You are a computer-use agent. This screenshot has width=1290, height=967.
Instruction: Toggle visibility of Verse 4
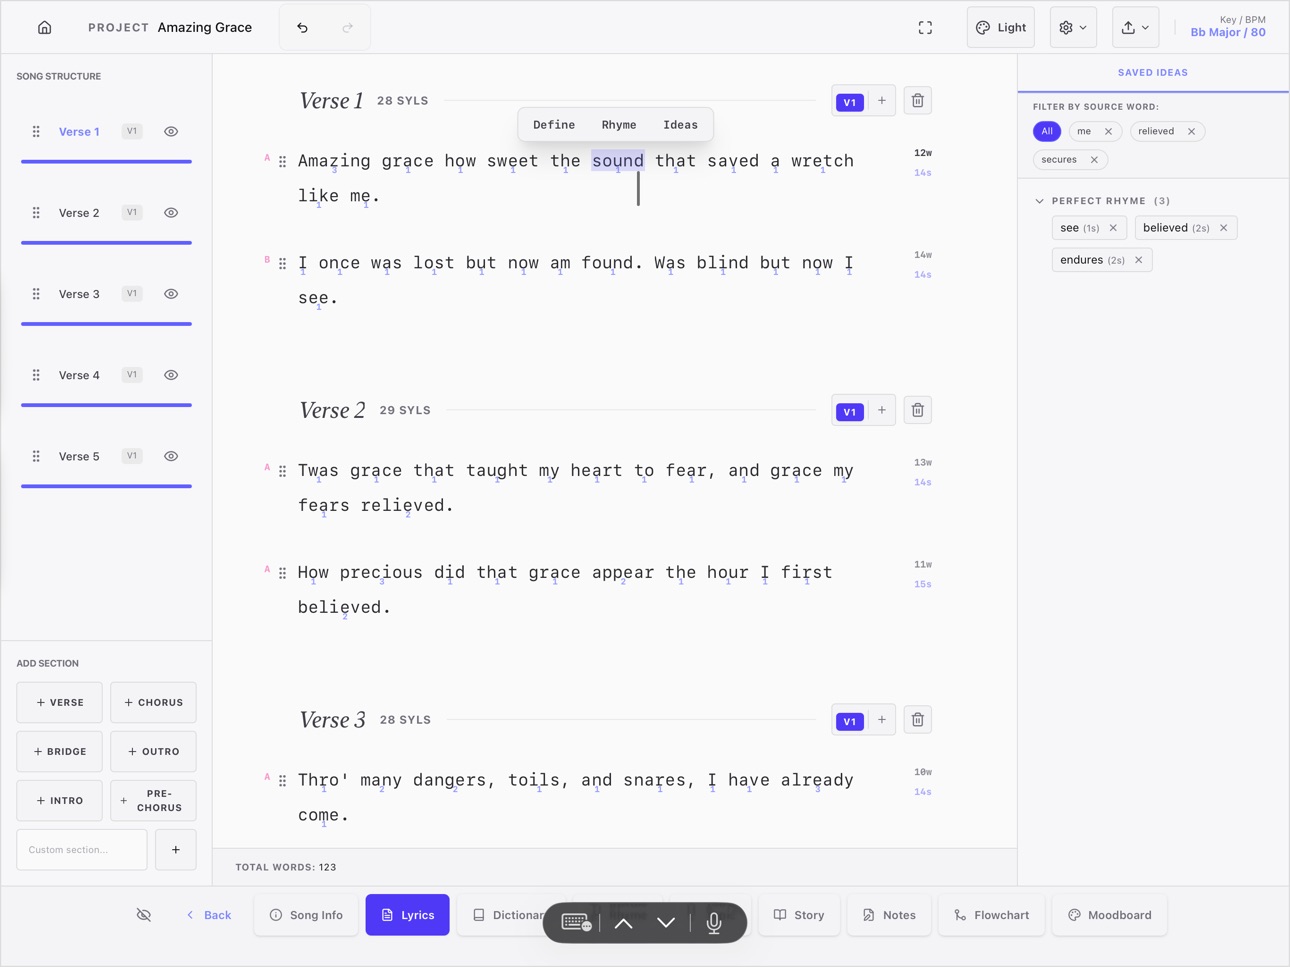[171, 375]
